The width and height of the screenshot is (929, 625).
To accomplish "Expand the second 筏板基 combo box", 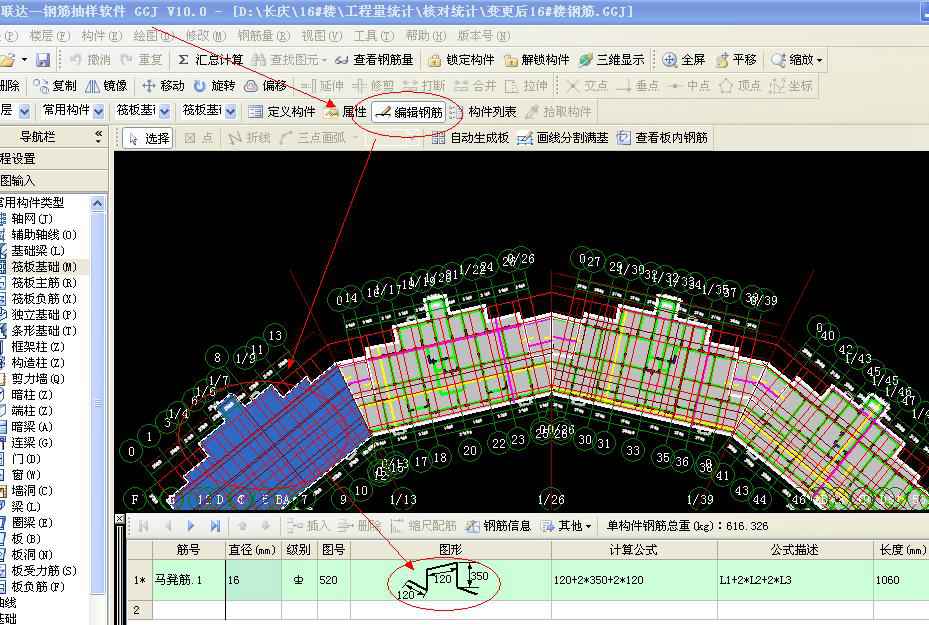I will pyautogui.click(x=231, y=111).
